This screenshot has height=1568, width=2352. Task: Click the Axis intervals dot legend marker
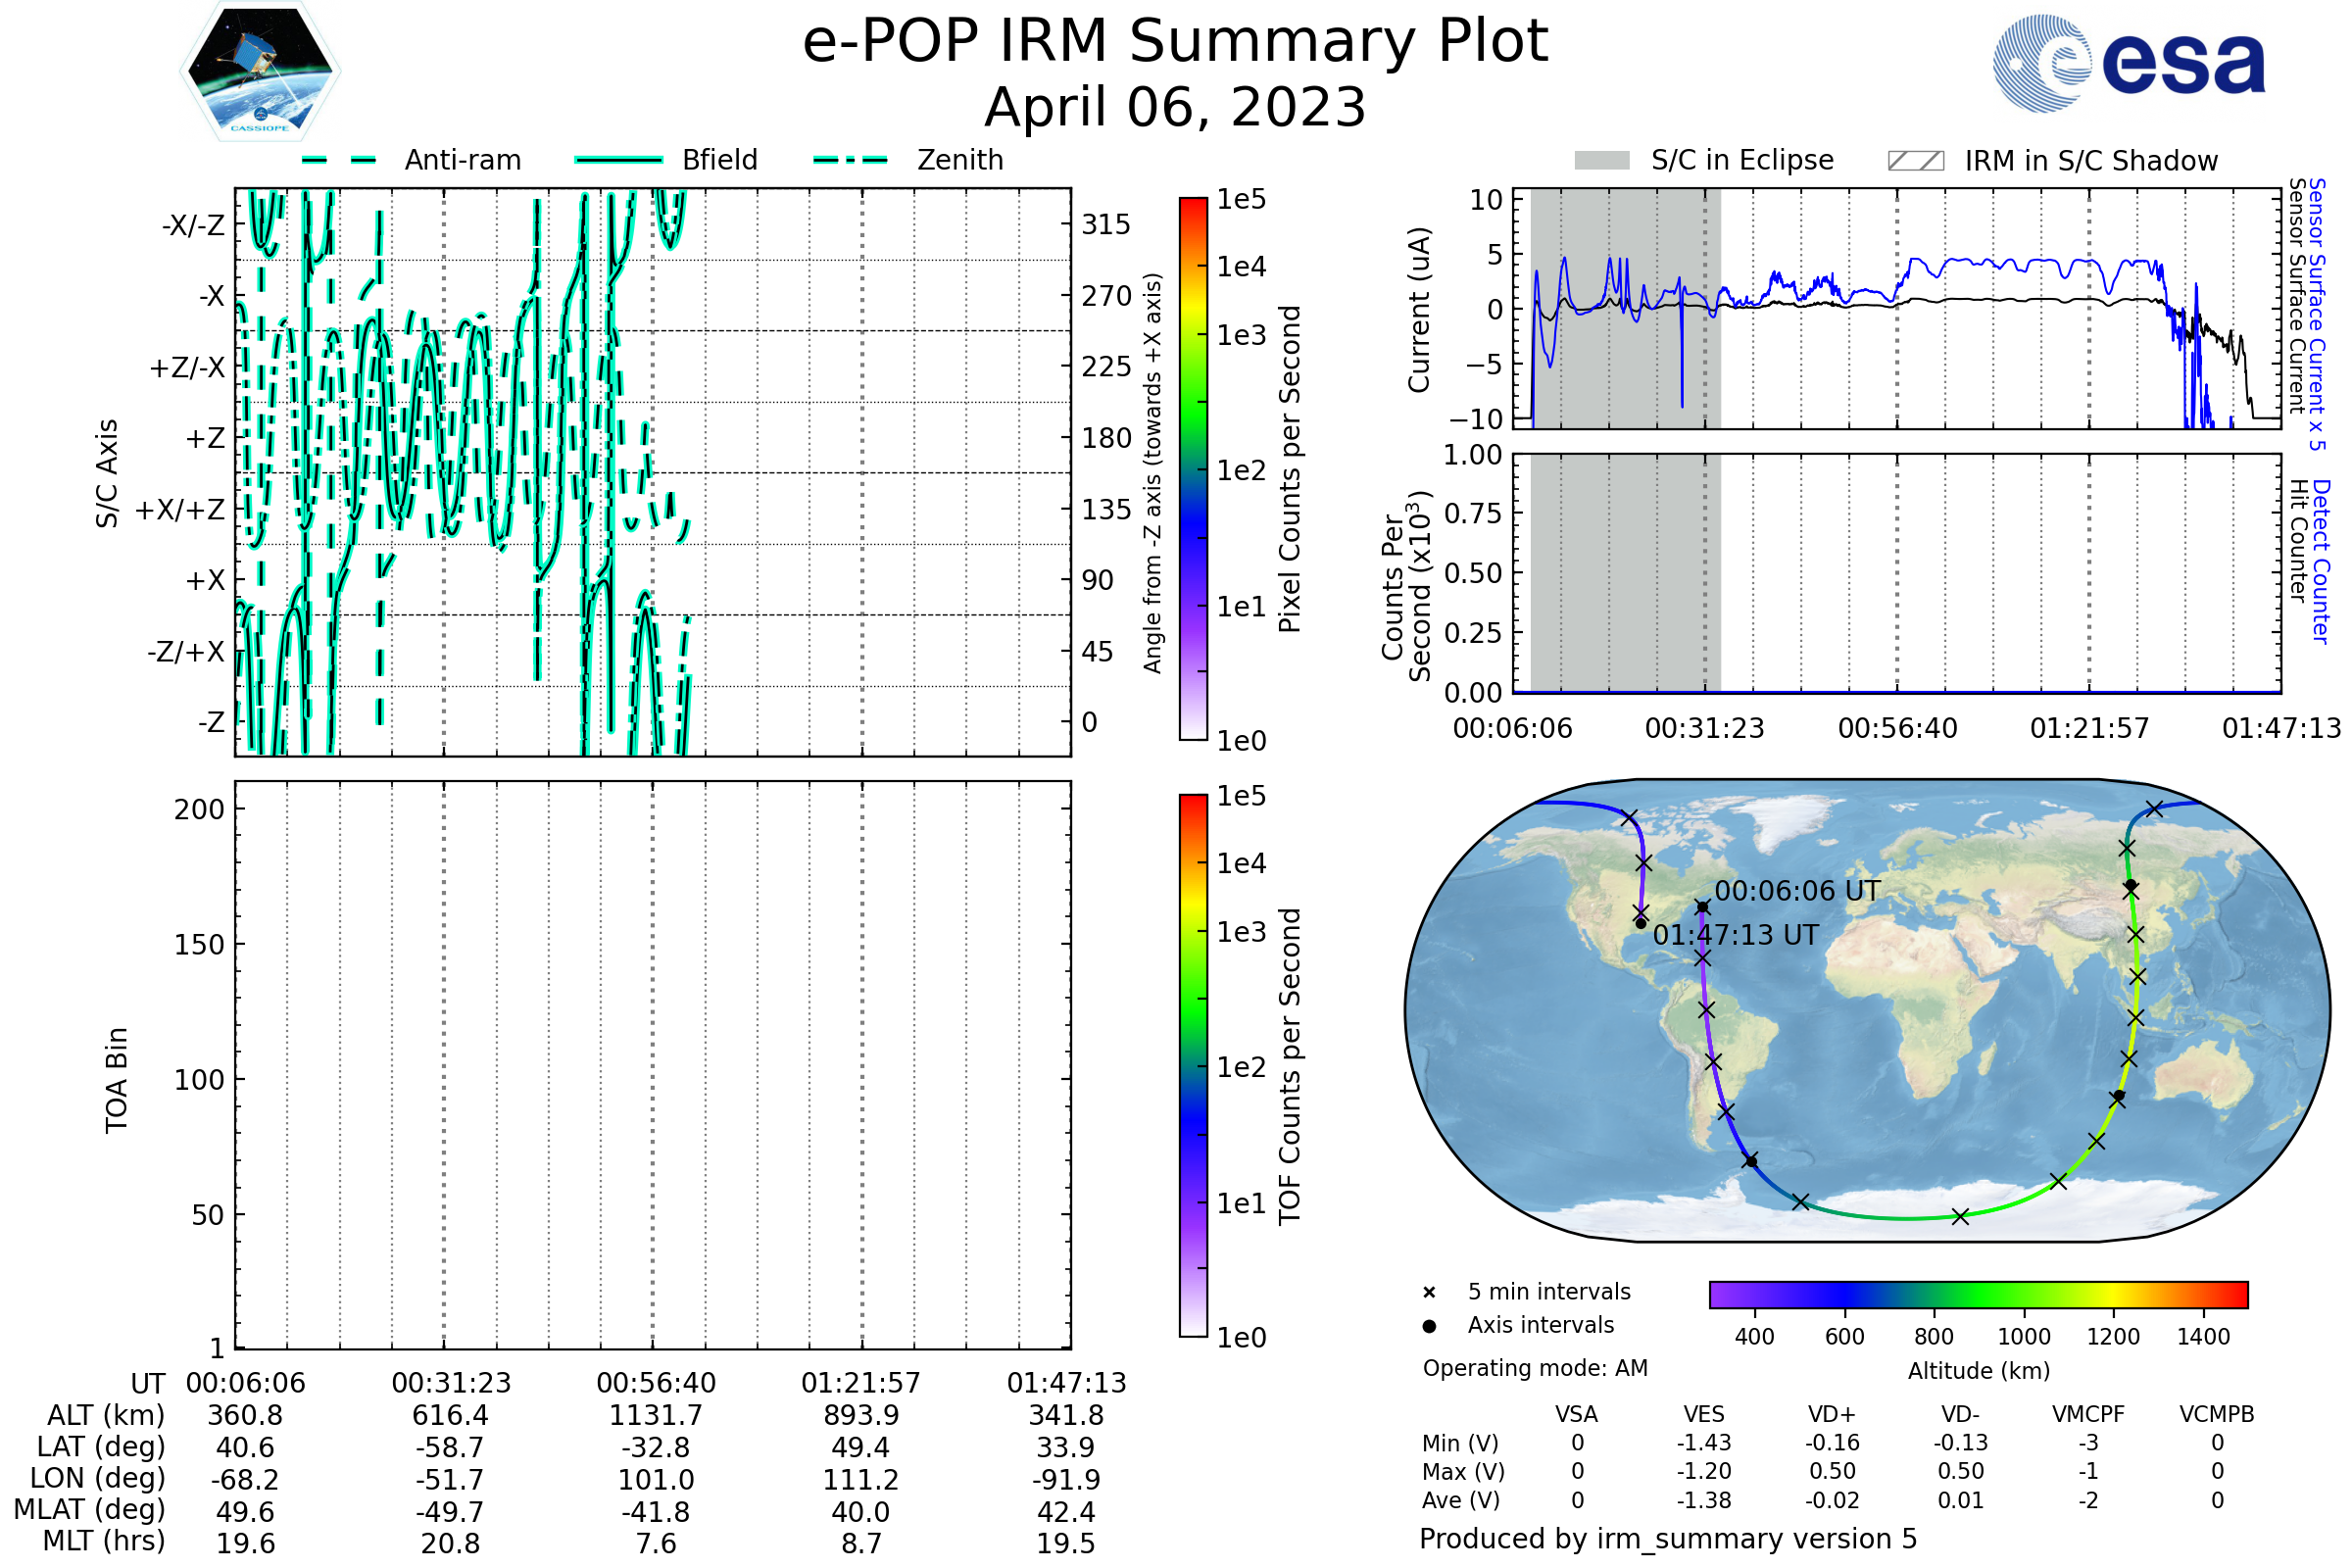1429,1326
